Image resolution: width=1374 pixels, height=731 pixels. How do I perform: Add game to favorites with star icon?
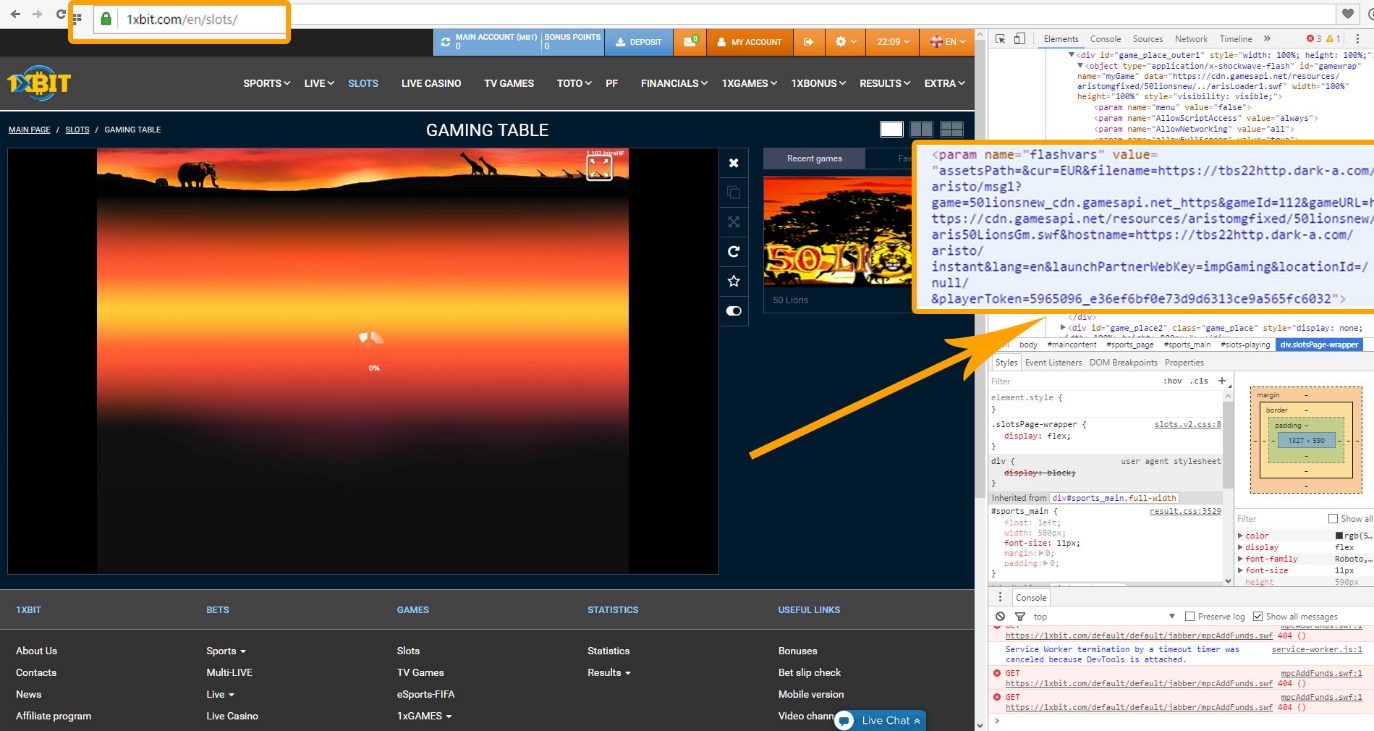tap(733, 281)
